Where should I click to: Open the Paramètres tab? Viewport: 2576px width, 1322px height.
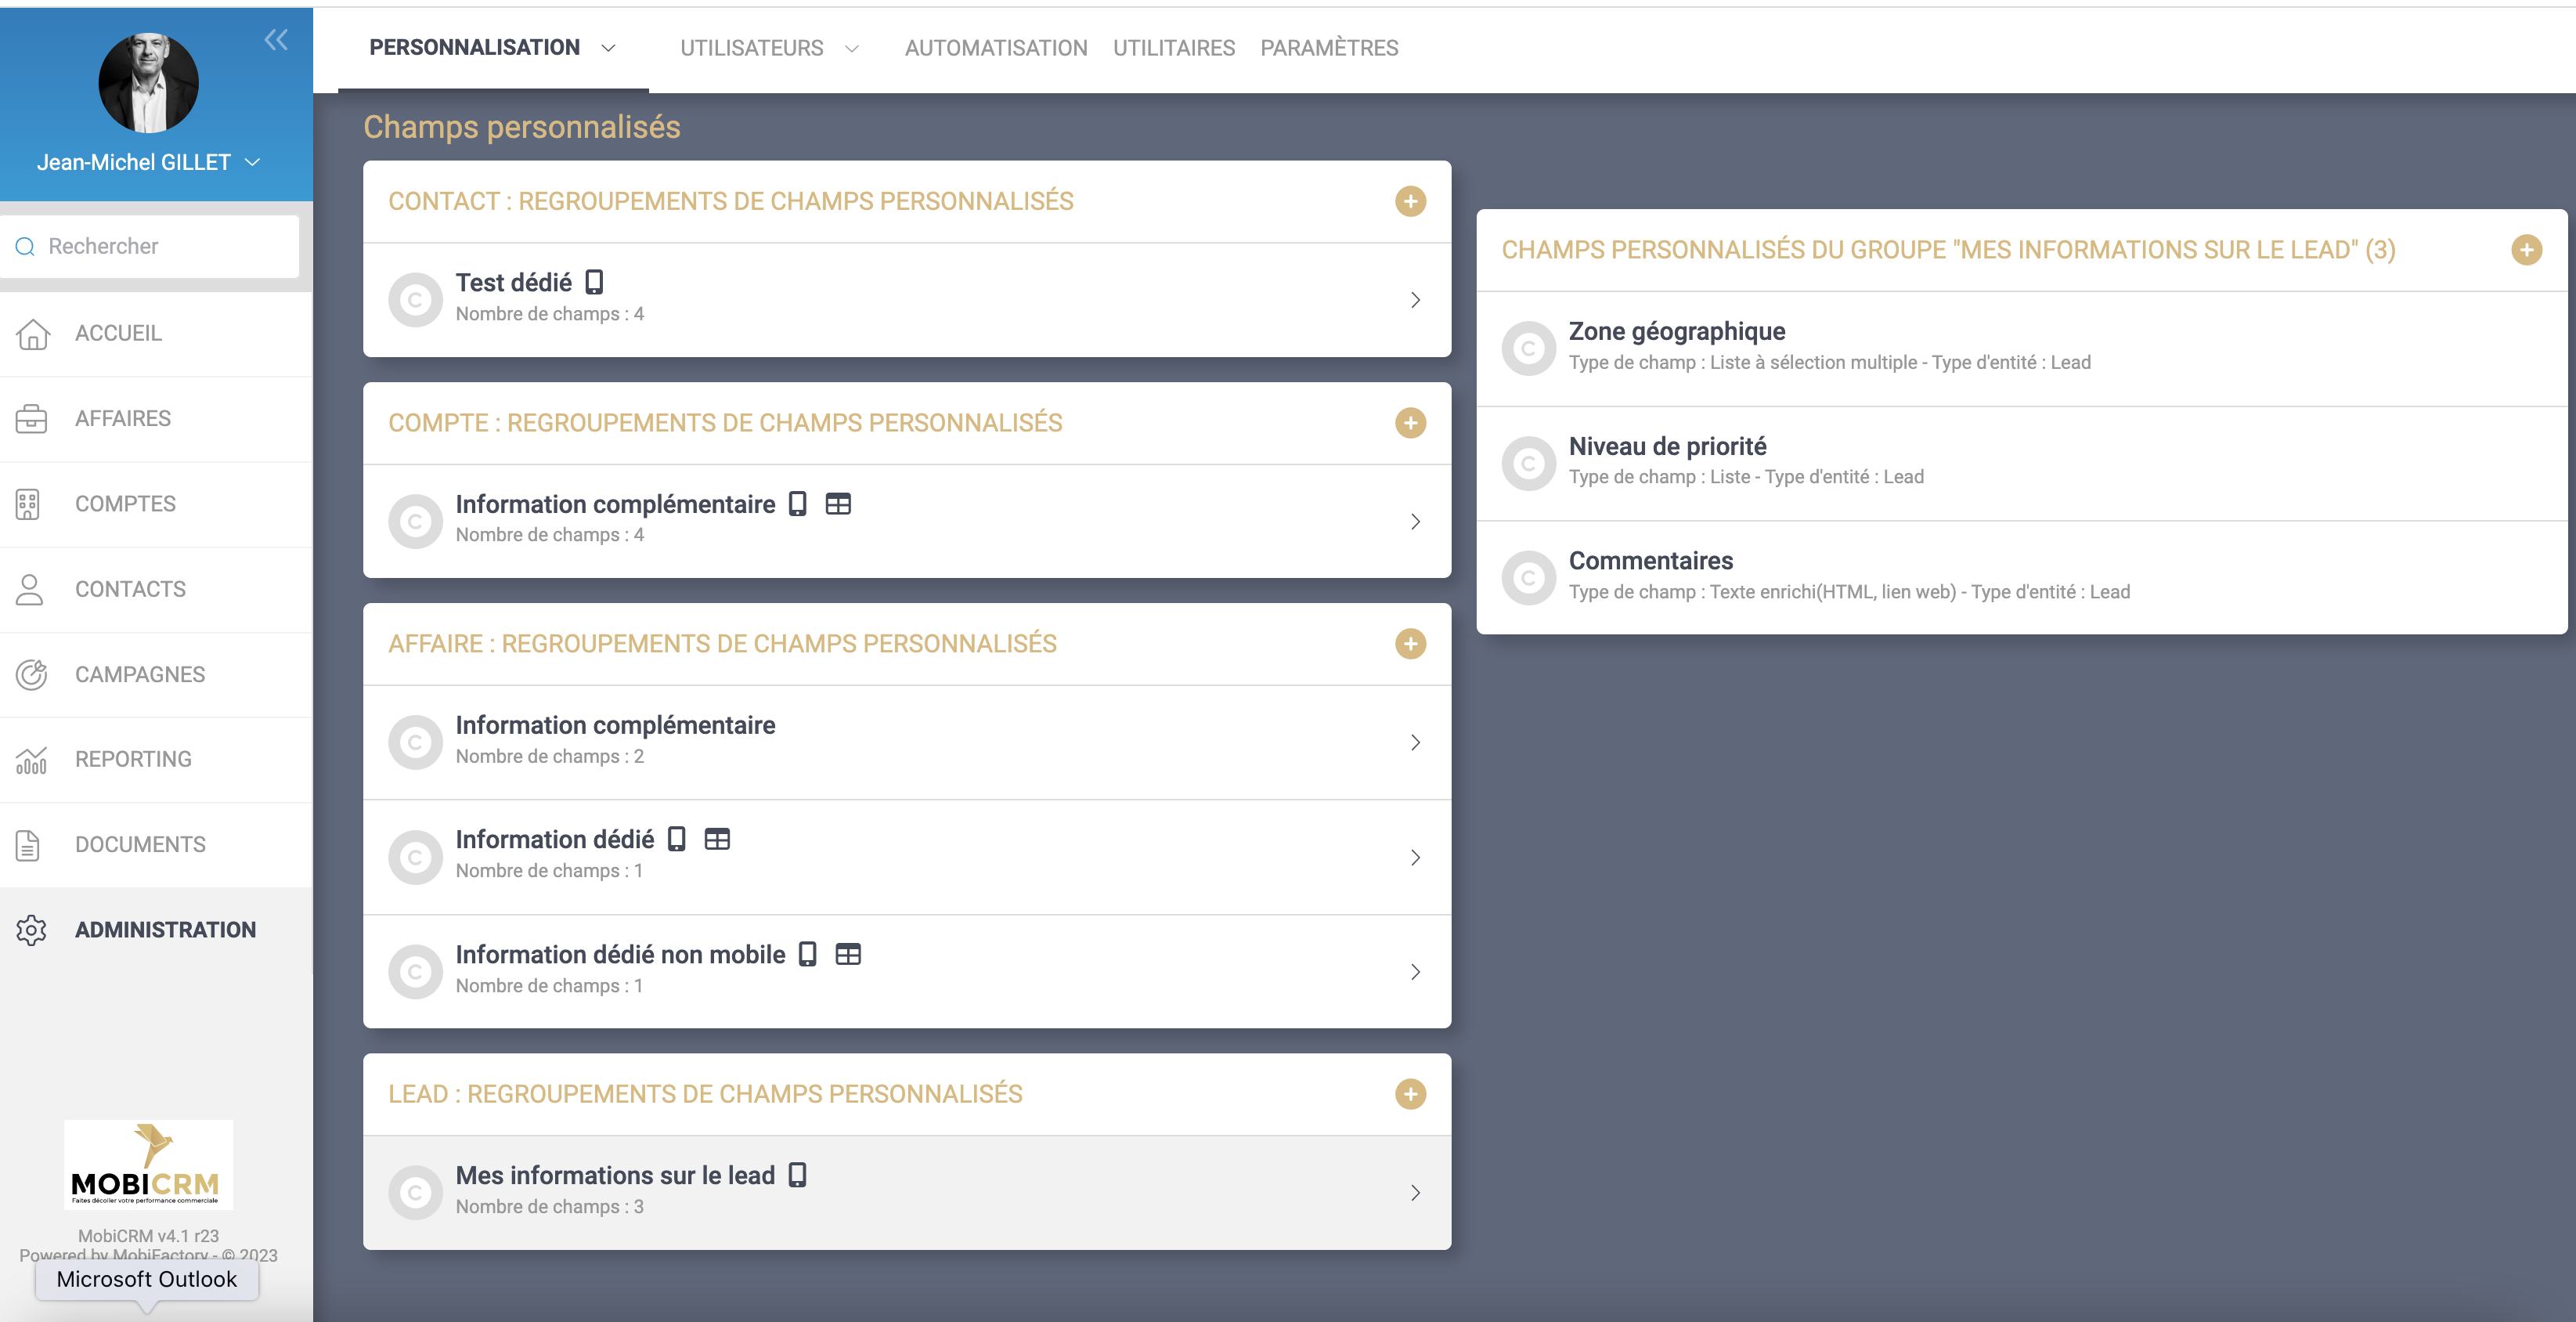point(1328,48)
